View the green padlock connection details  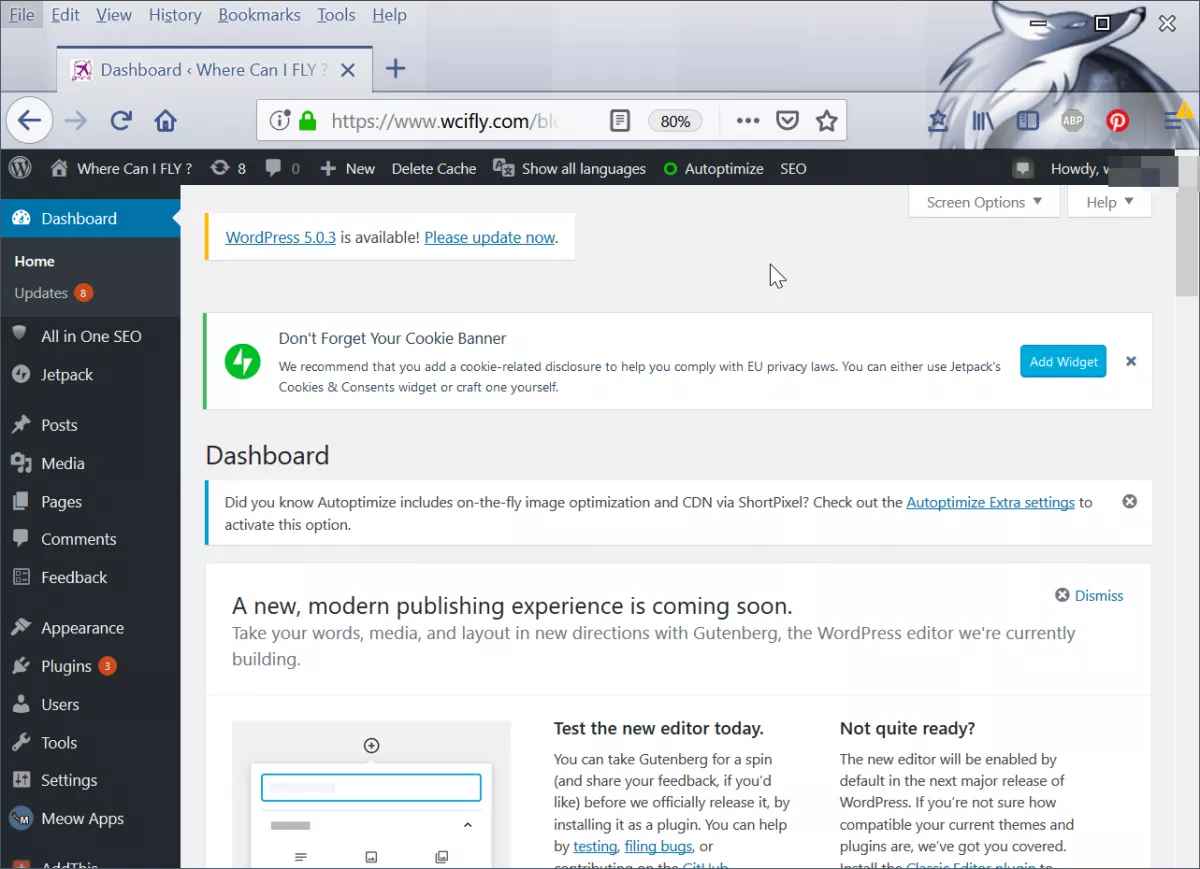307,121
